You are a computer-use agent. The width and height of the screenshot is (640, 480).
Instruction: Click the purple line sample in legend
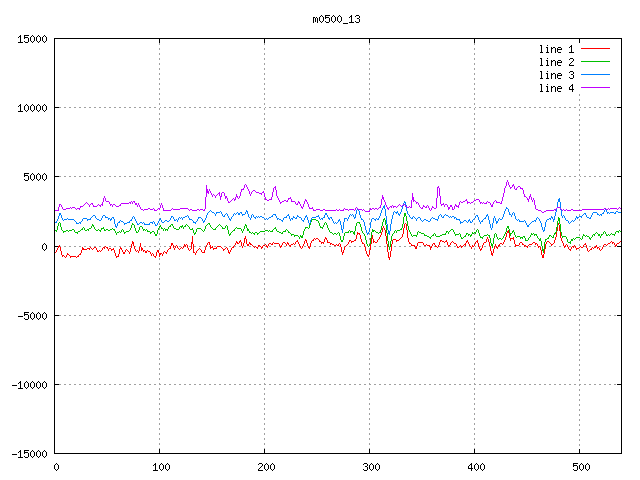(595, 88)
